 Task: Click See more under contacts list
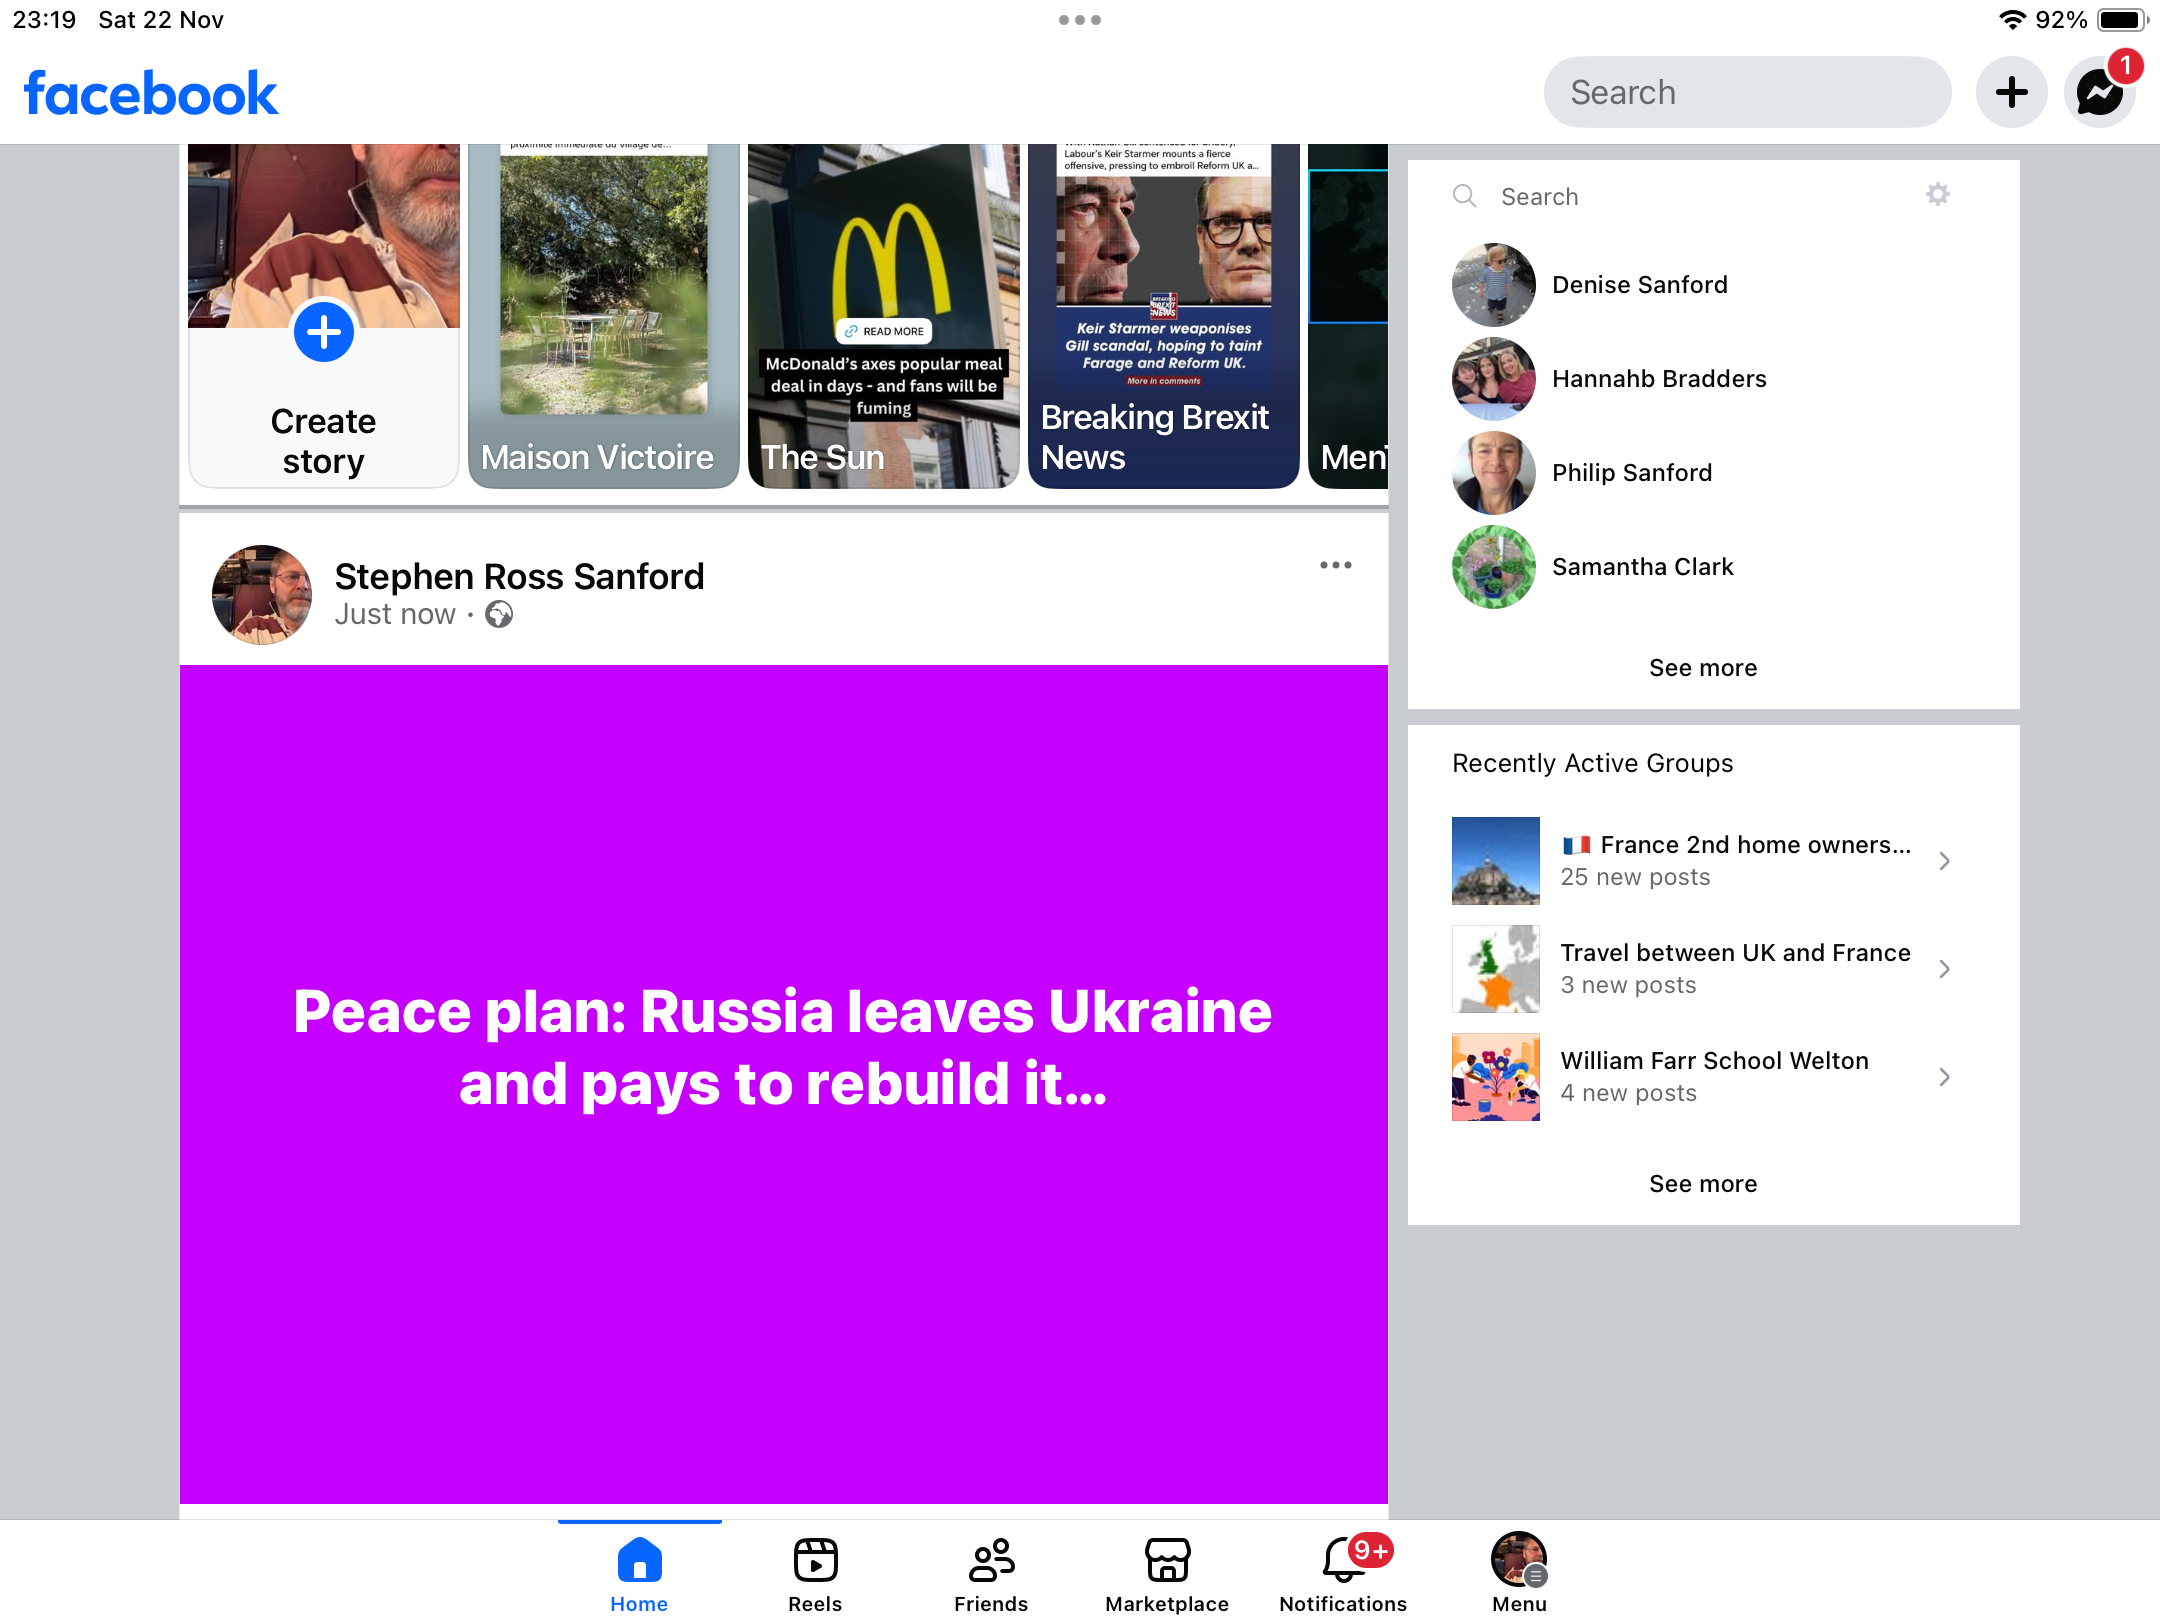1702,668
